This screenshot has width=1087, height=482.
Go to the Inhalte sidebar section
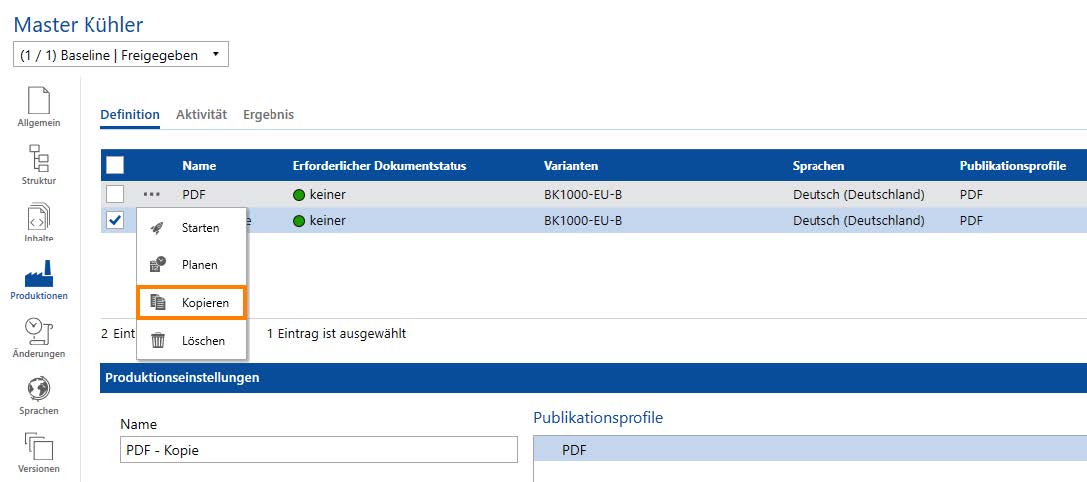pyautogui.click(x=39, y=222)
